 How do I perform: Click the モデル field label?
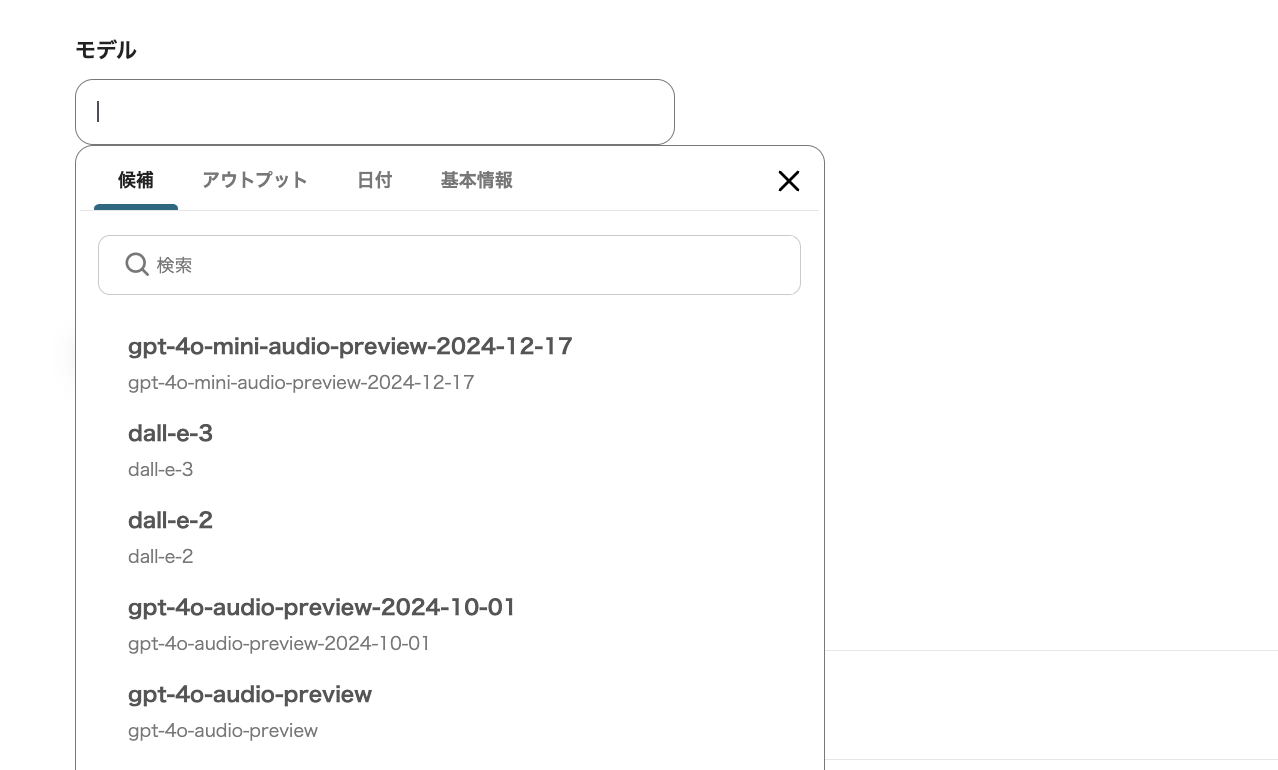(106, 50)
